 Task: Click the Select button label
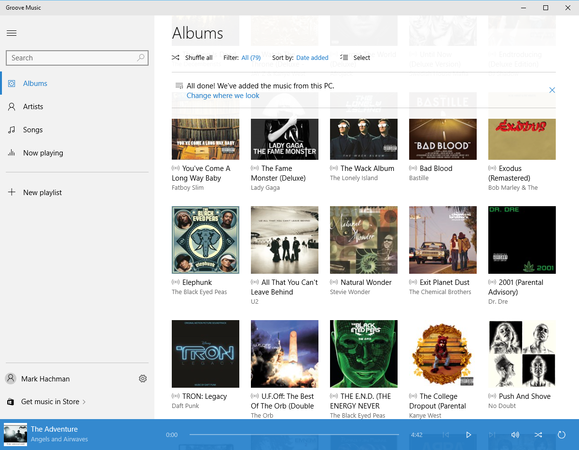[362, 58]
